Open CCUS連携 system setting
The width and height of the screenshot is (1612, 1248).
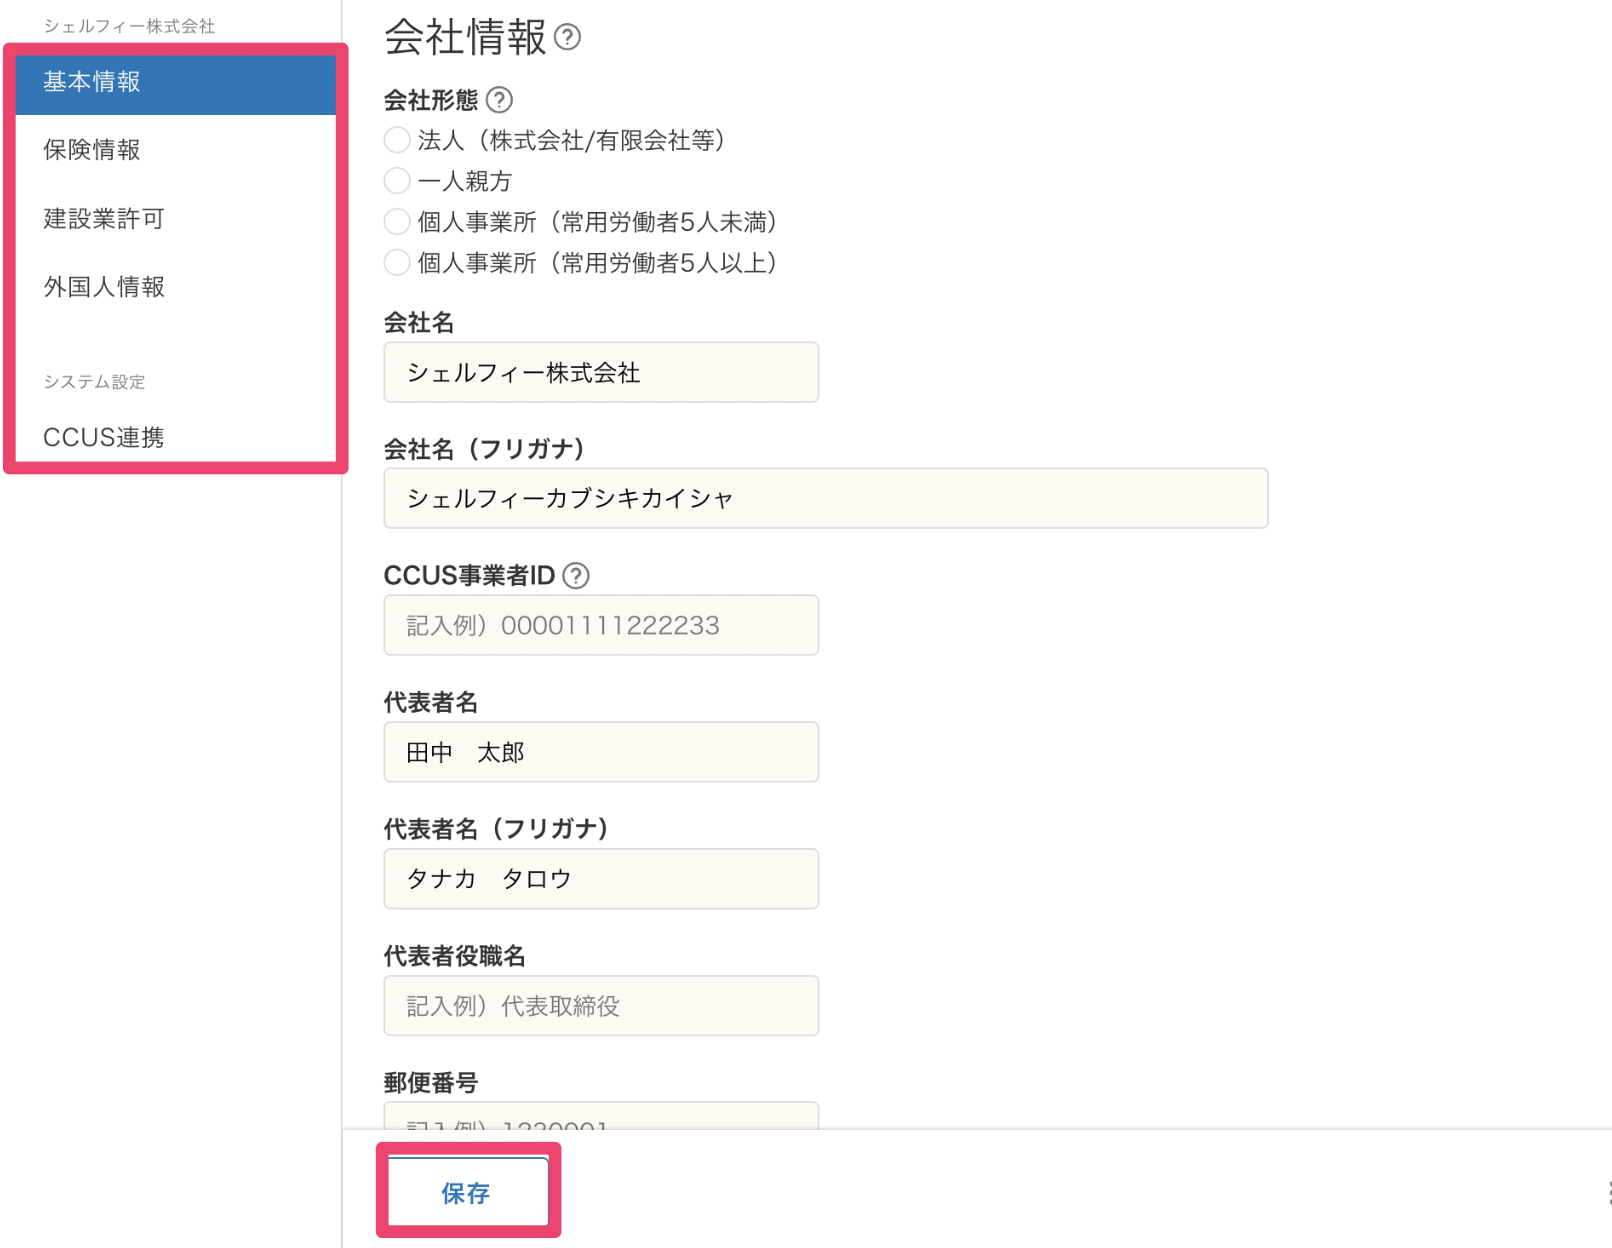pos(176,437)
